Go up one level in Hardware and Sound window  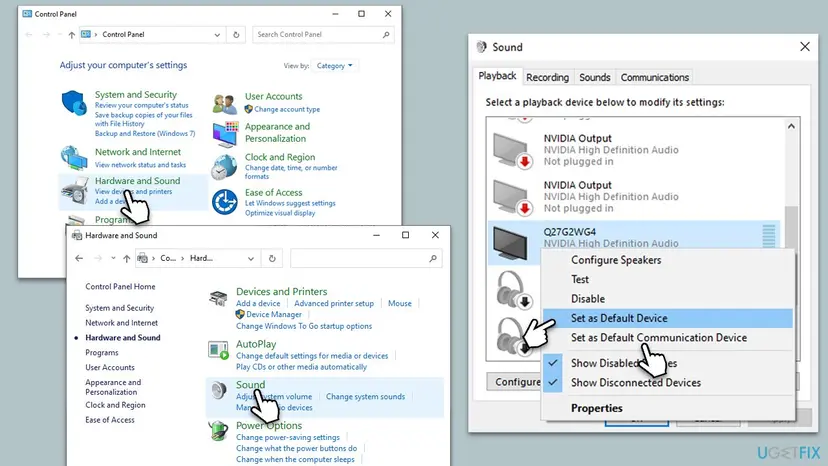126,258
